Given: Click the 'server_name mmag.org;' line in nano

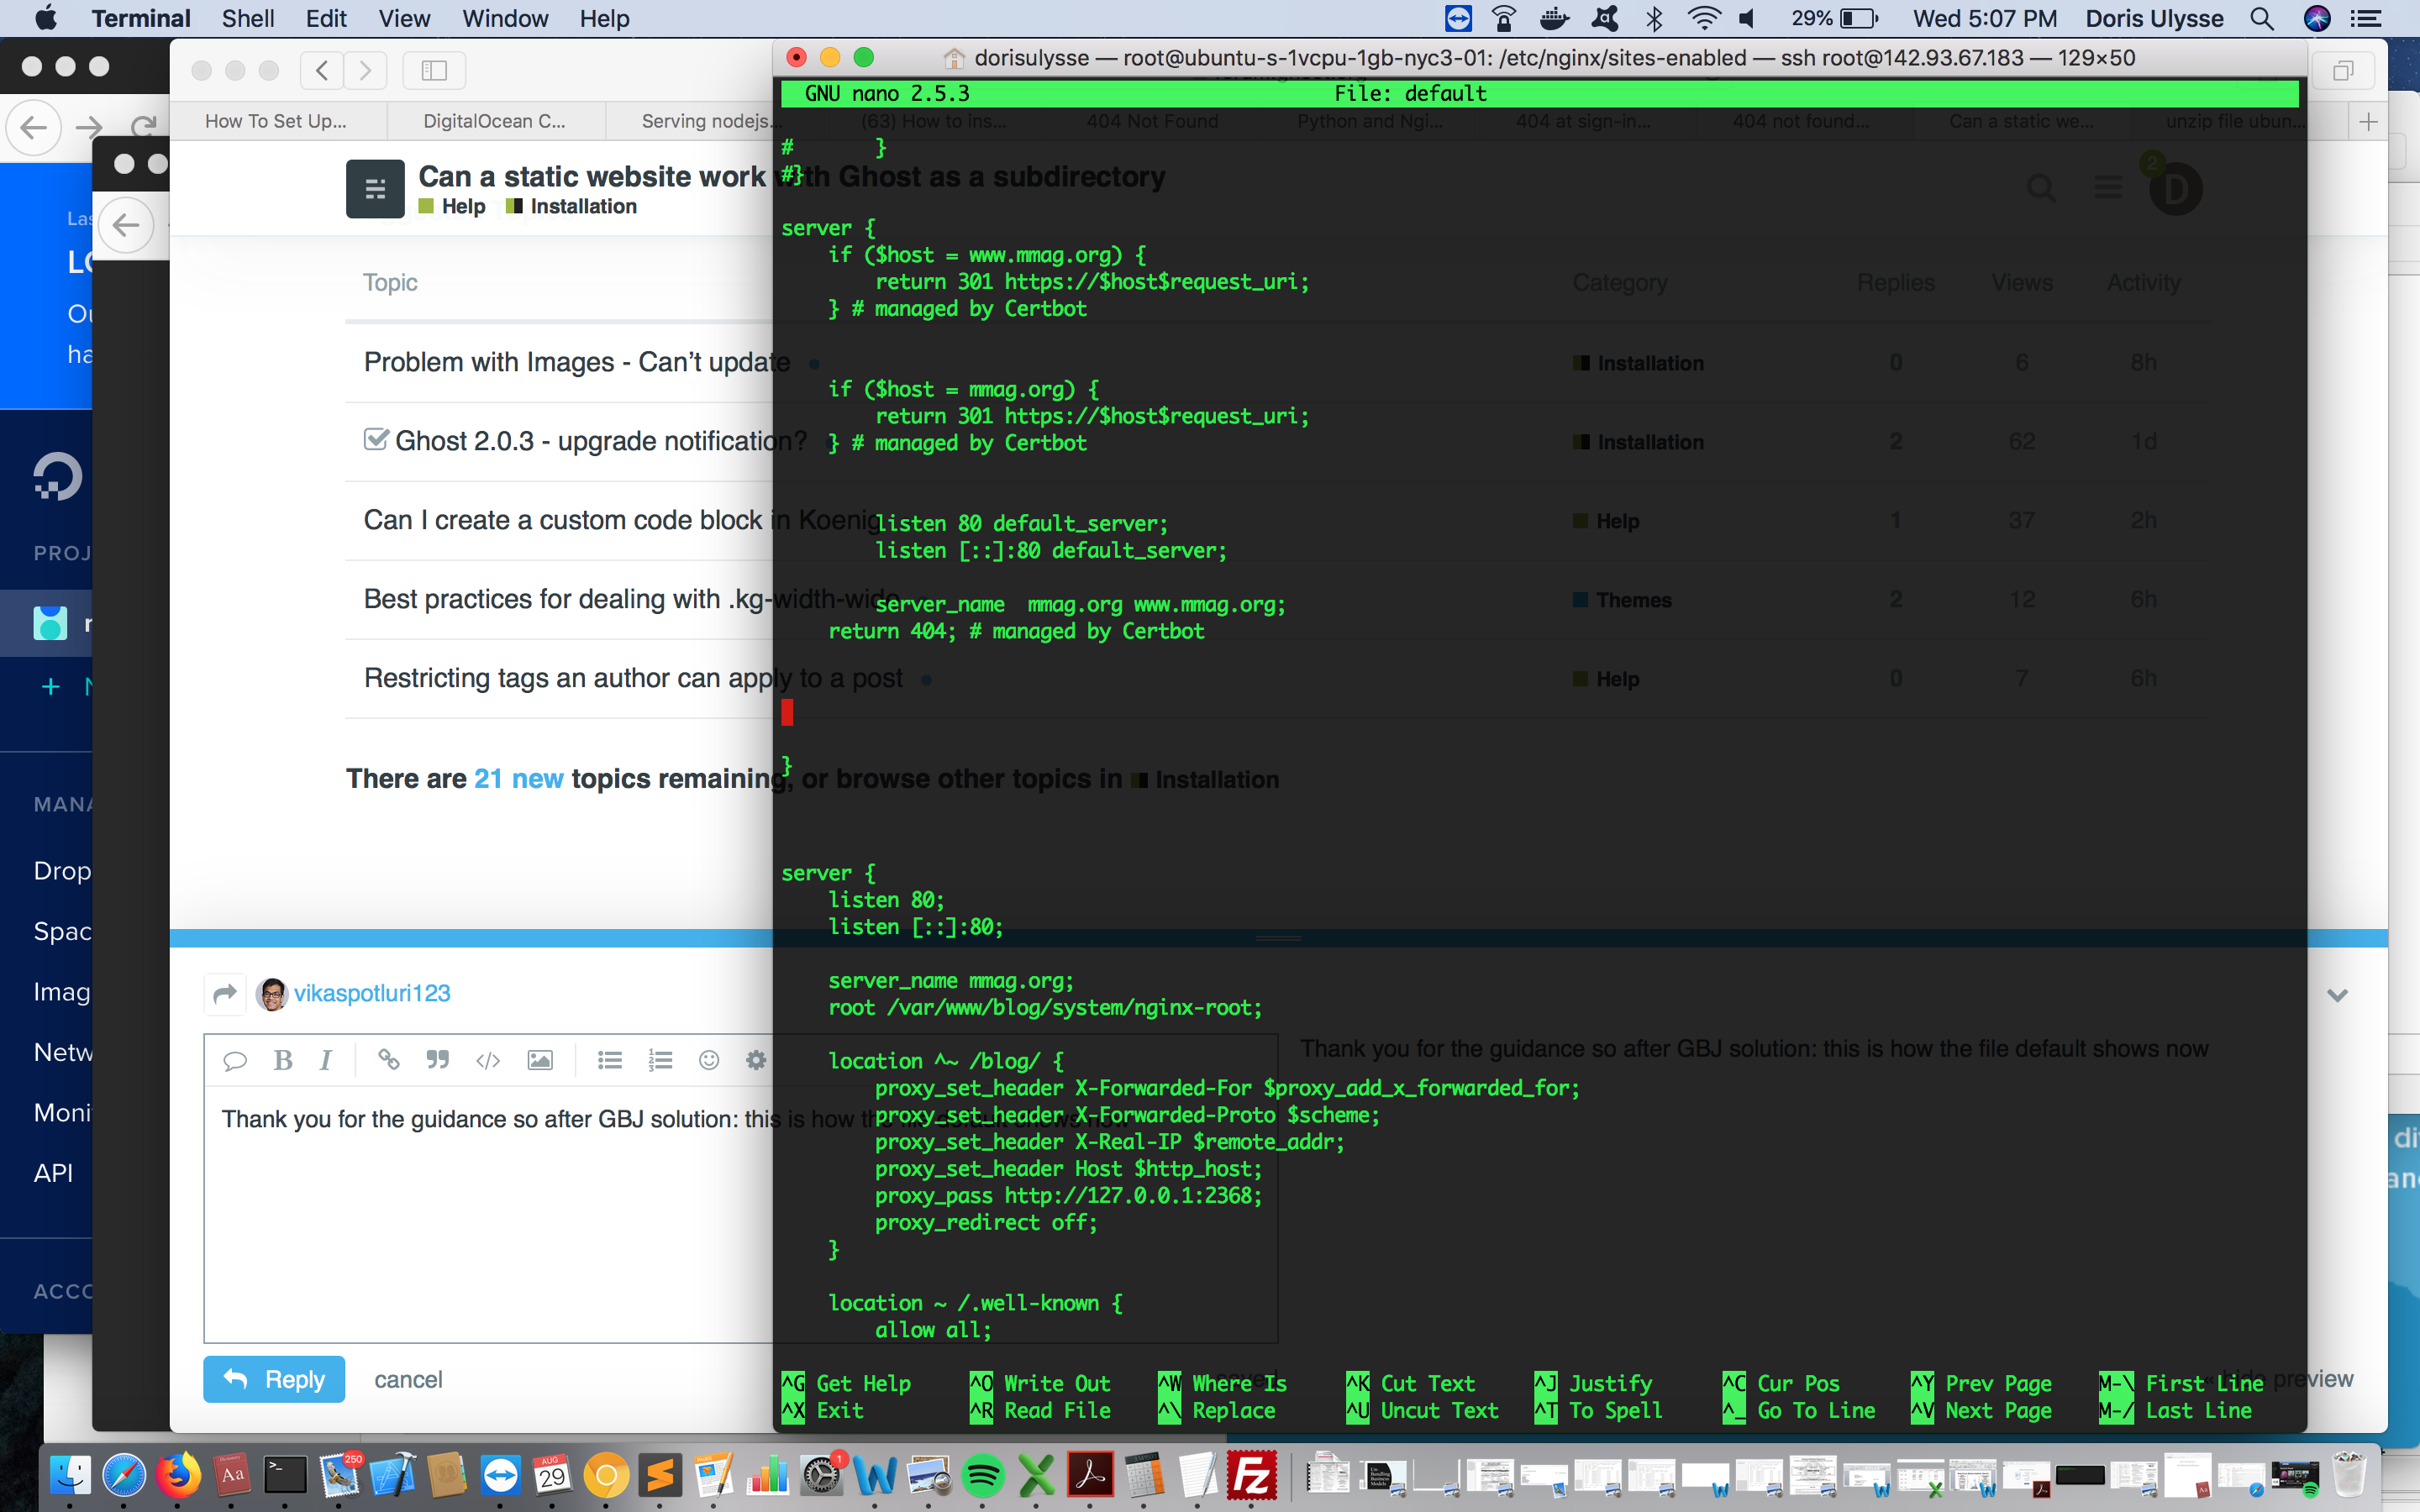Looking at the screenshot, I should click(950, 981).
